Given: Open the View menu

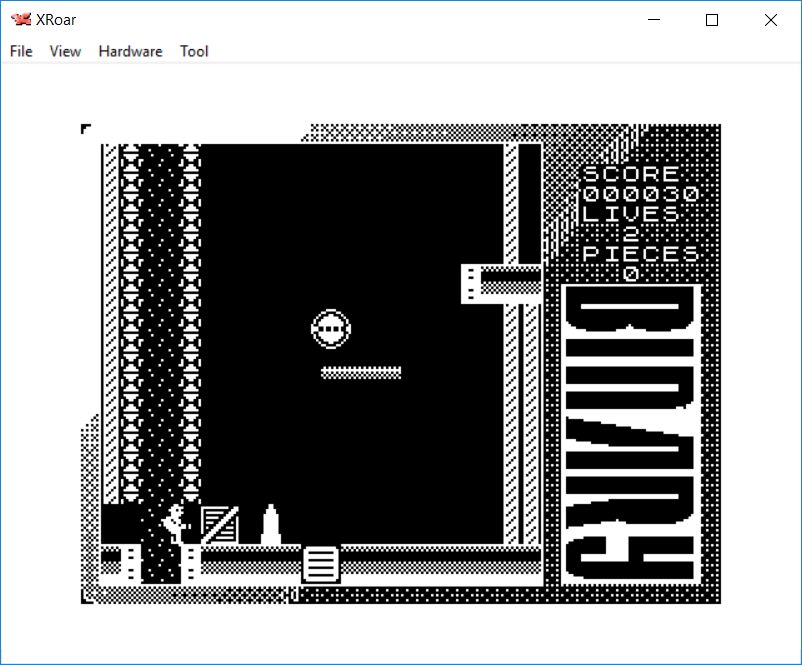Looking at the screenshot, I should (65, 51).
